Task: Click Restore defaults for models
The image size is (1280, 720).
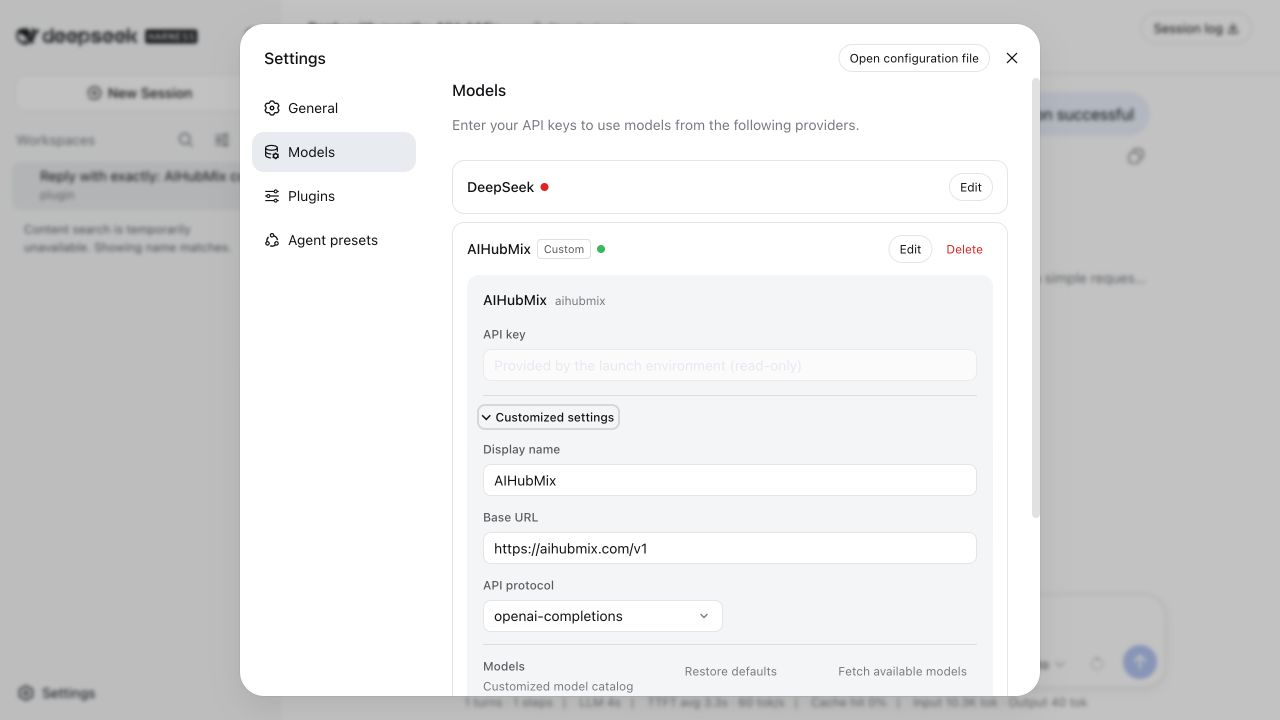Action: pos(731,671)
